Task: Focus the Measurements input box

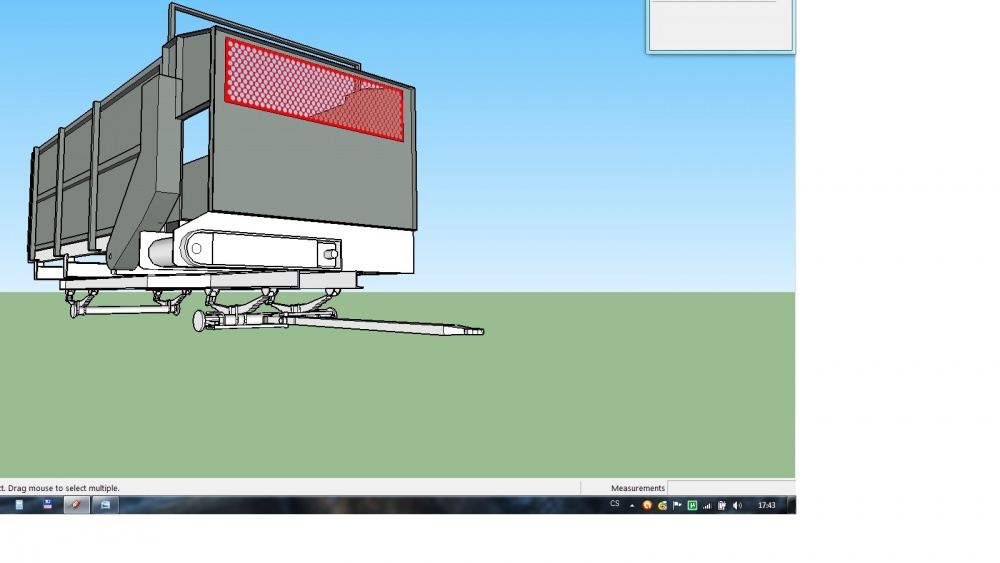Action: pos(731,488)
